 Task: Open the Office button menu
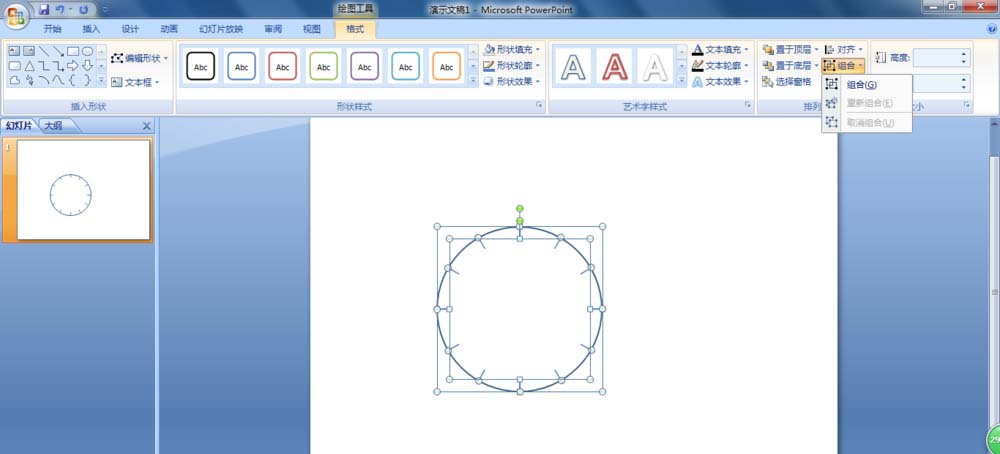pyautogui.click(x=17, y=15)
